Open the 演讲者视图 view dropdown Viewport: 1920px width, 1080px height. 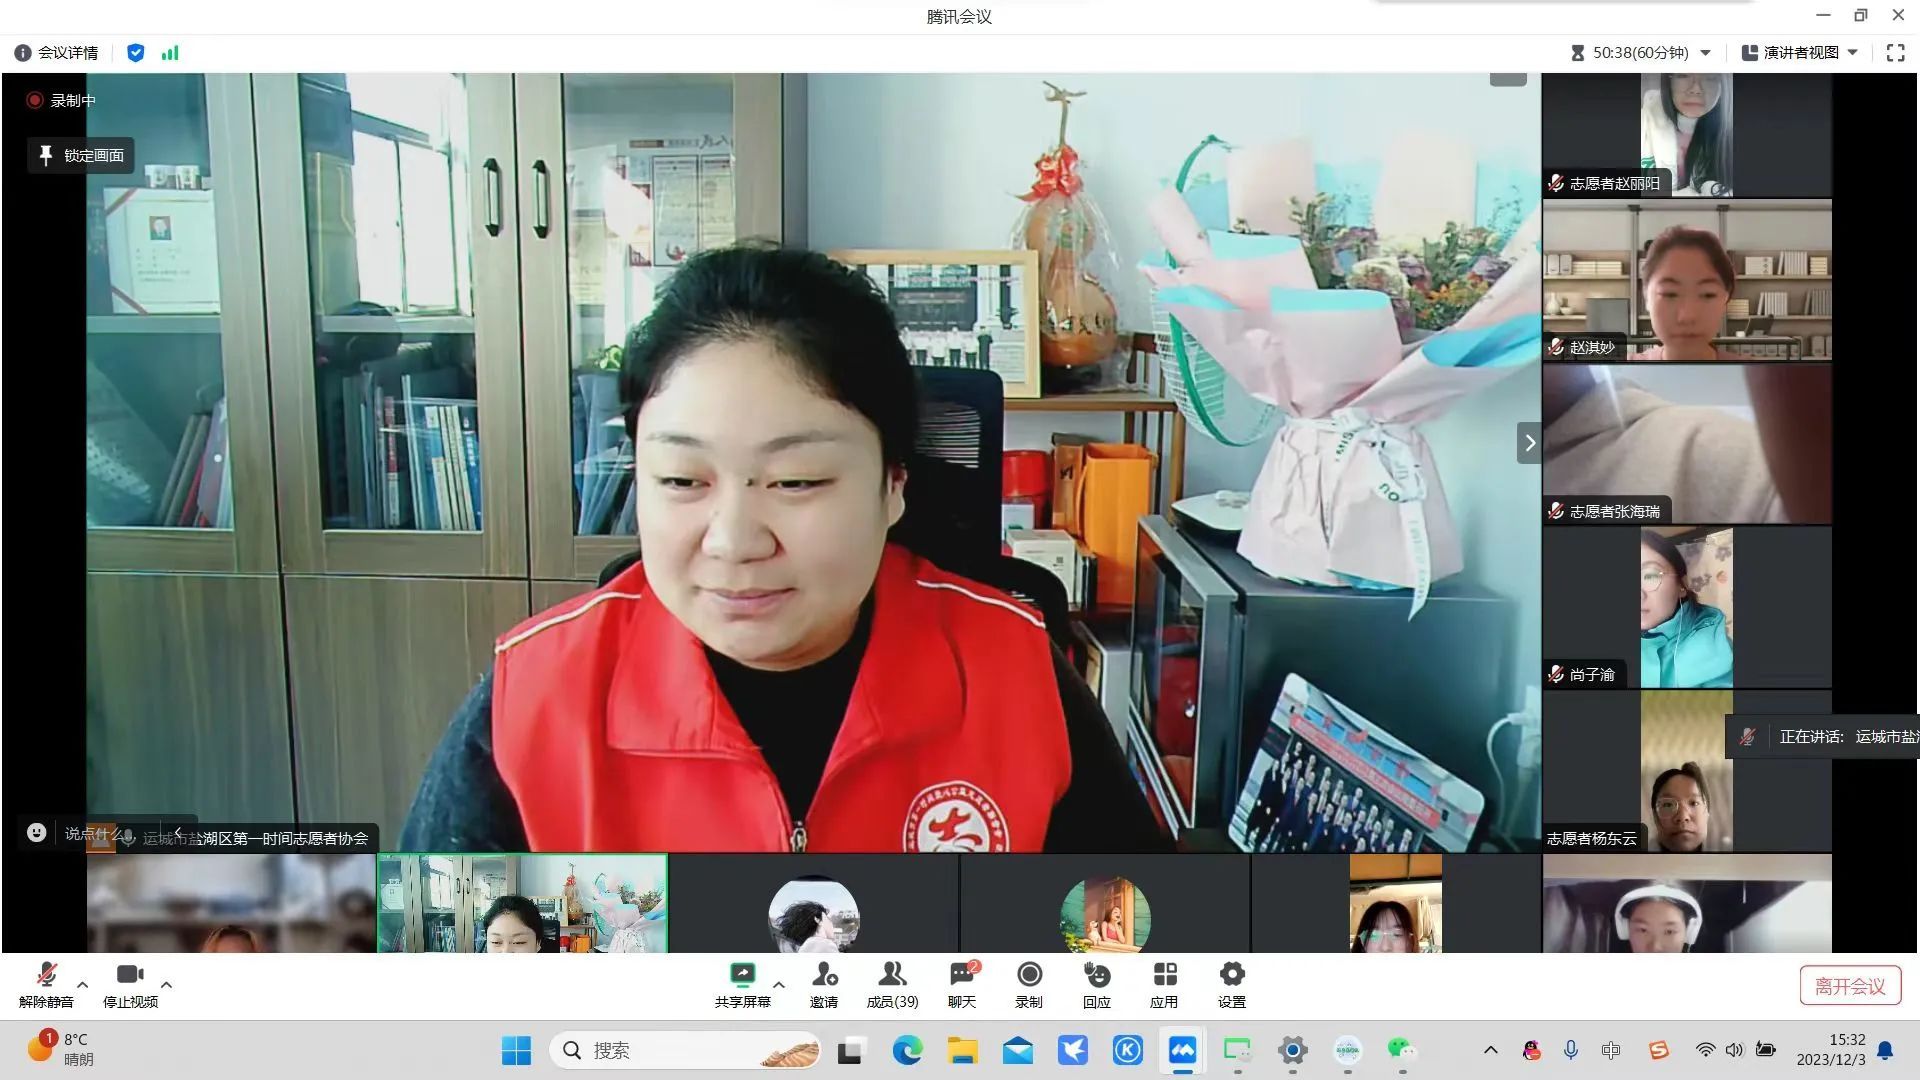pyautogui.click(x=1799, y=53)
